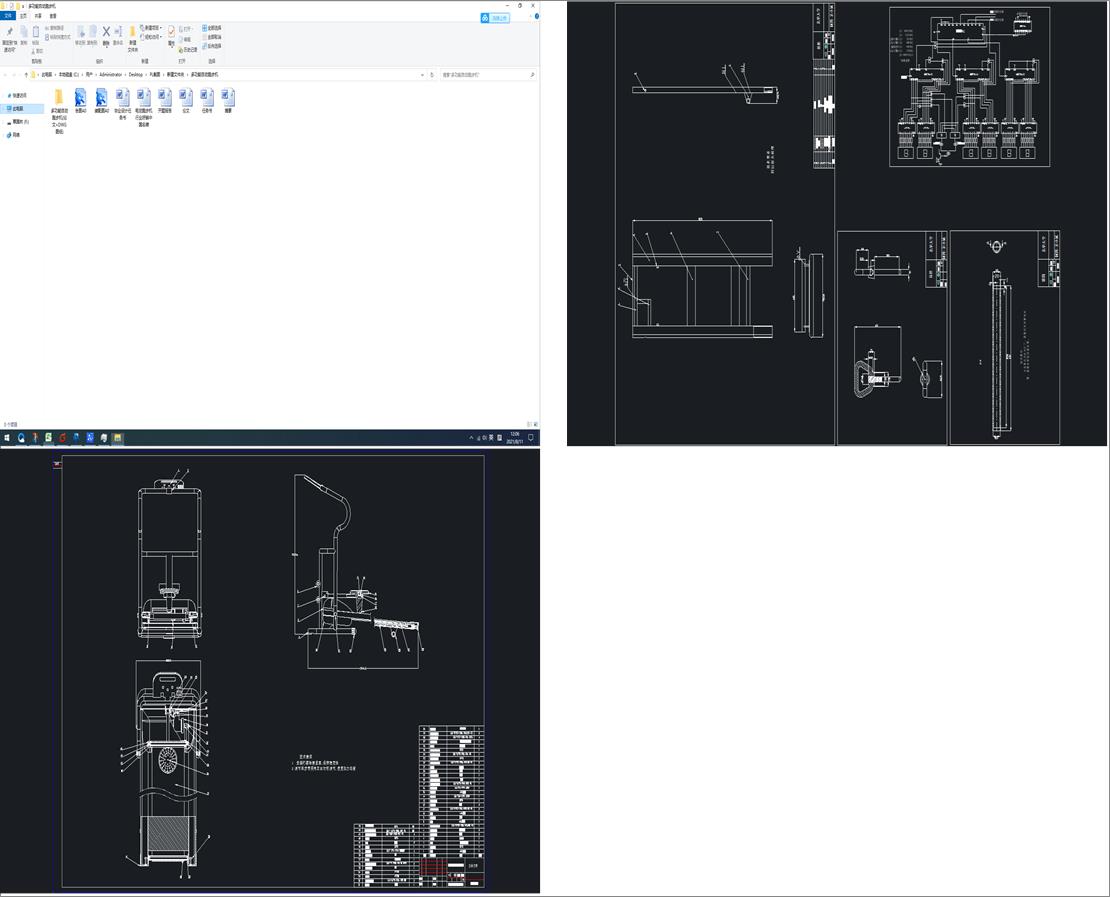This screenshot has height=897, width=1110.
Task: Click the refresh icon beside address bar
Action: click(432, 74)
